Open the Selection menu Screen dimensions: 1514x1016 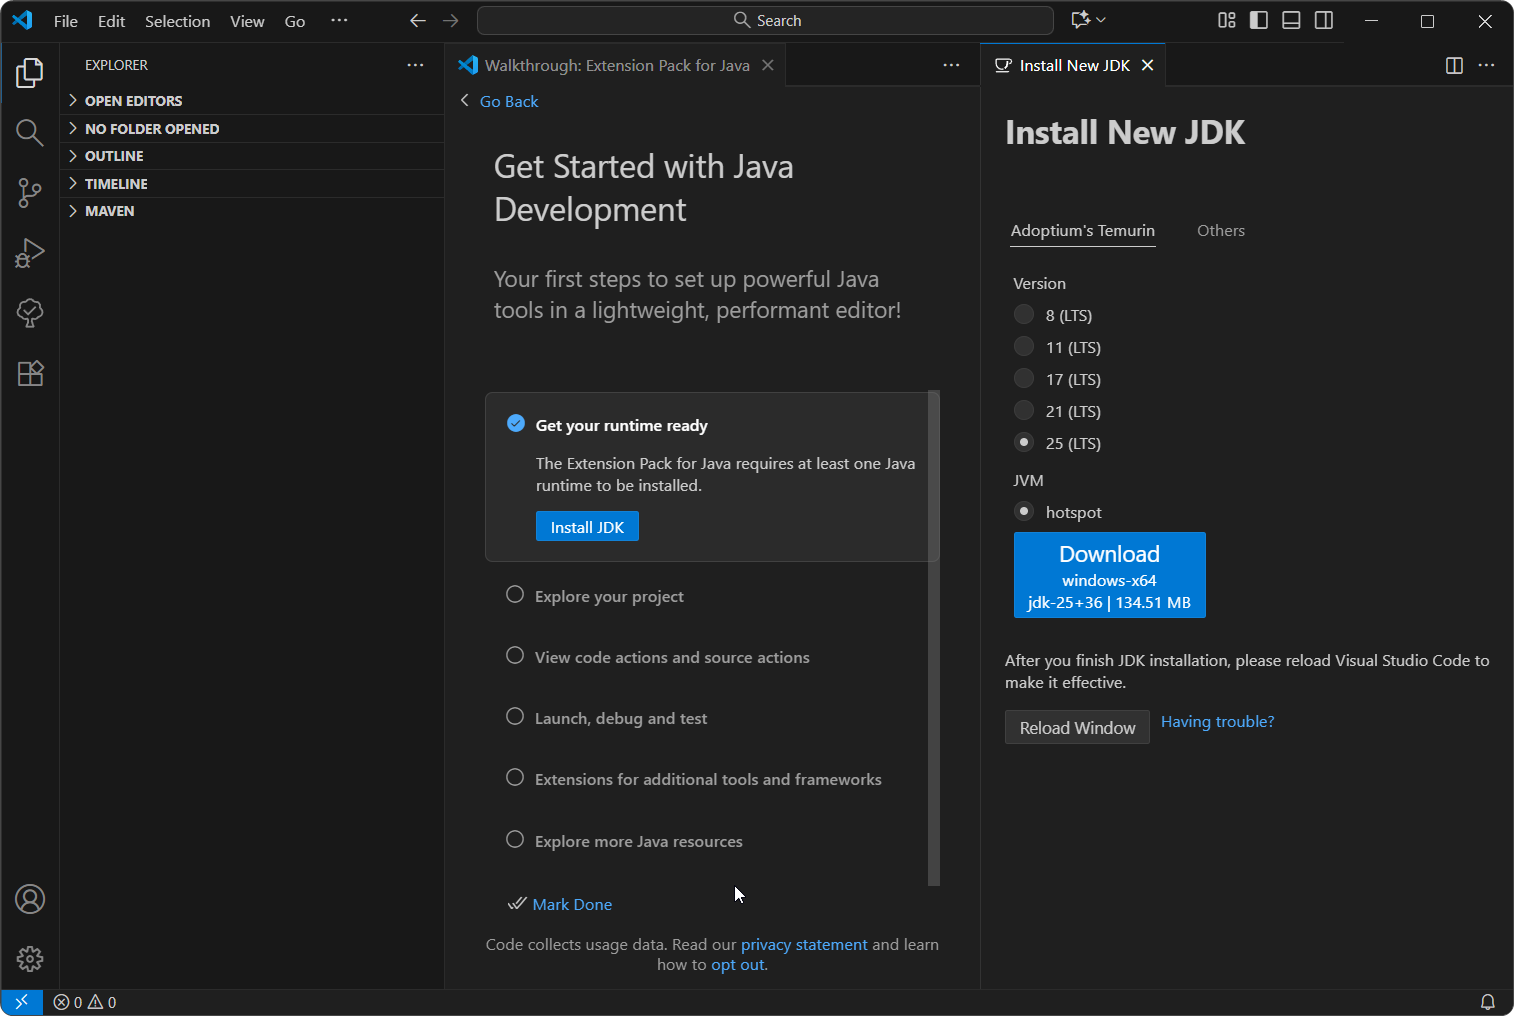pos(177,20)
